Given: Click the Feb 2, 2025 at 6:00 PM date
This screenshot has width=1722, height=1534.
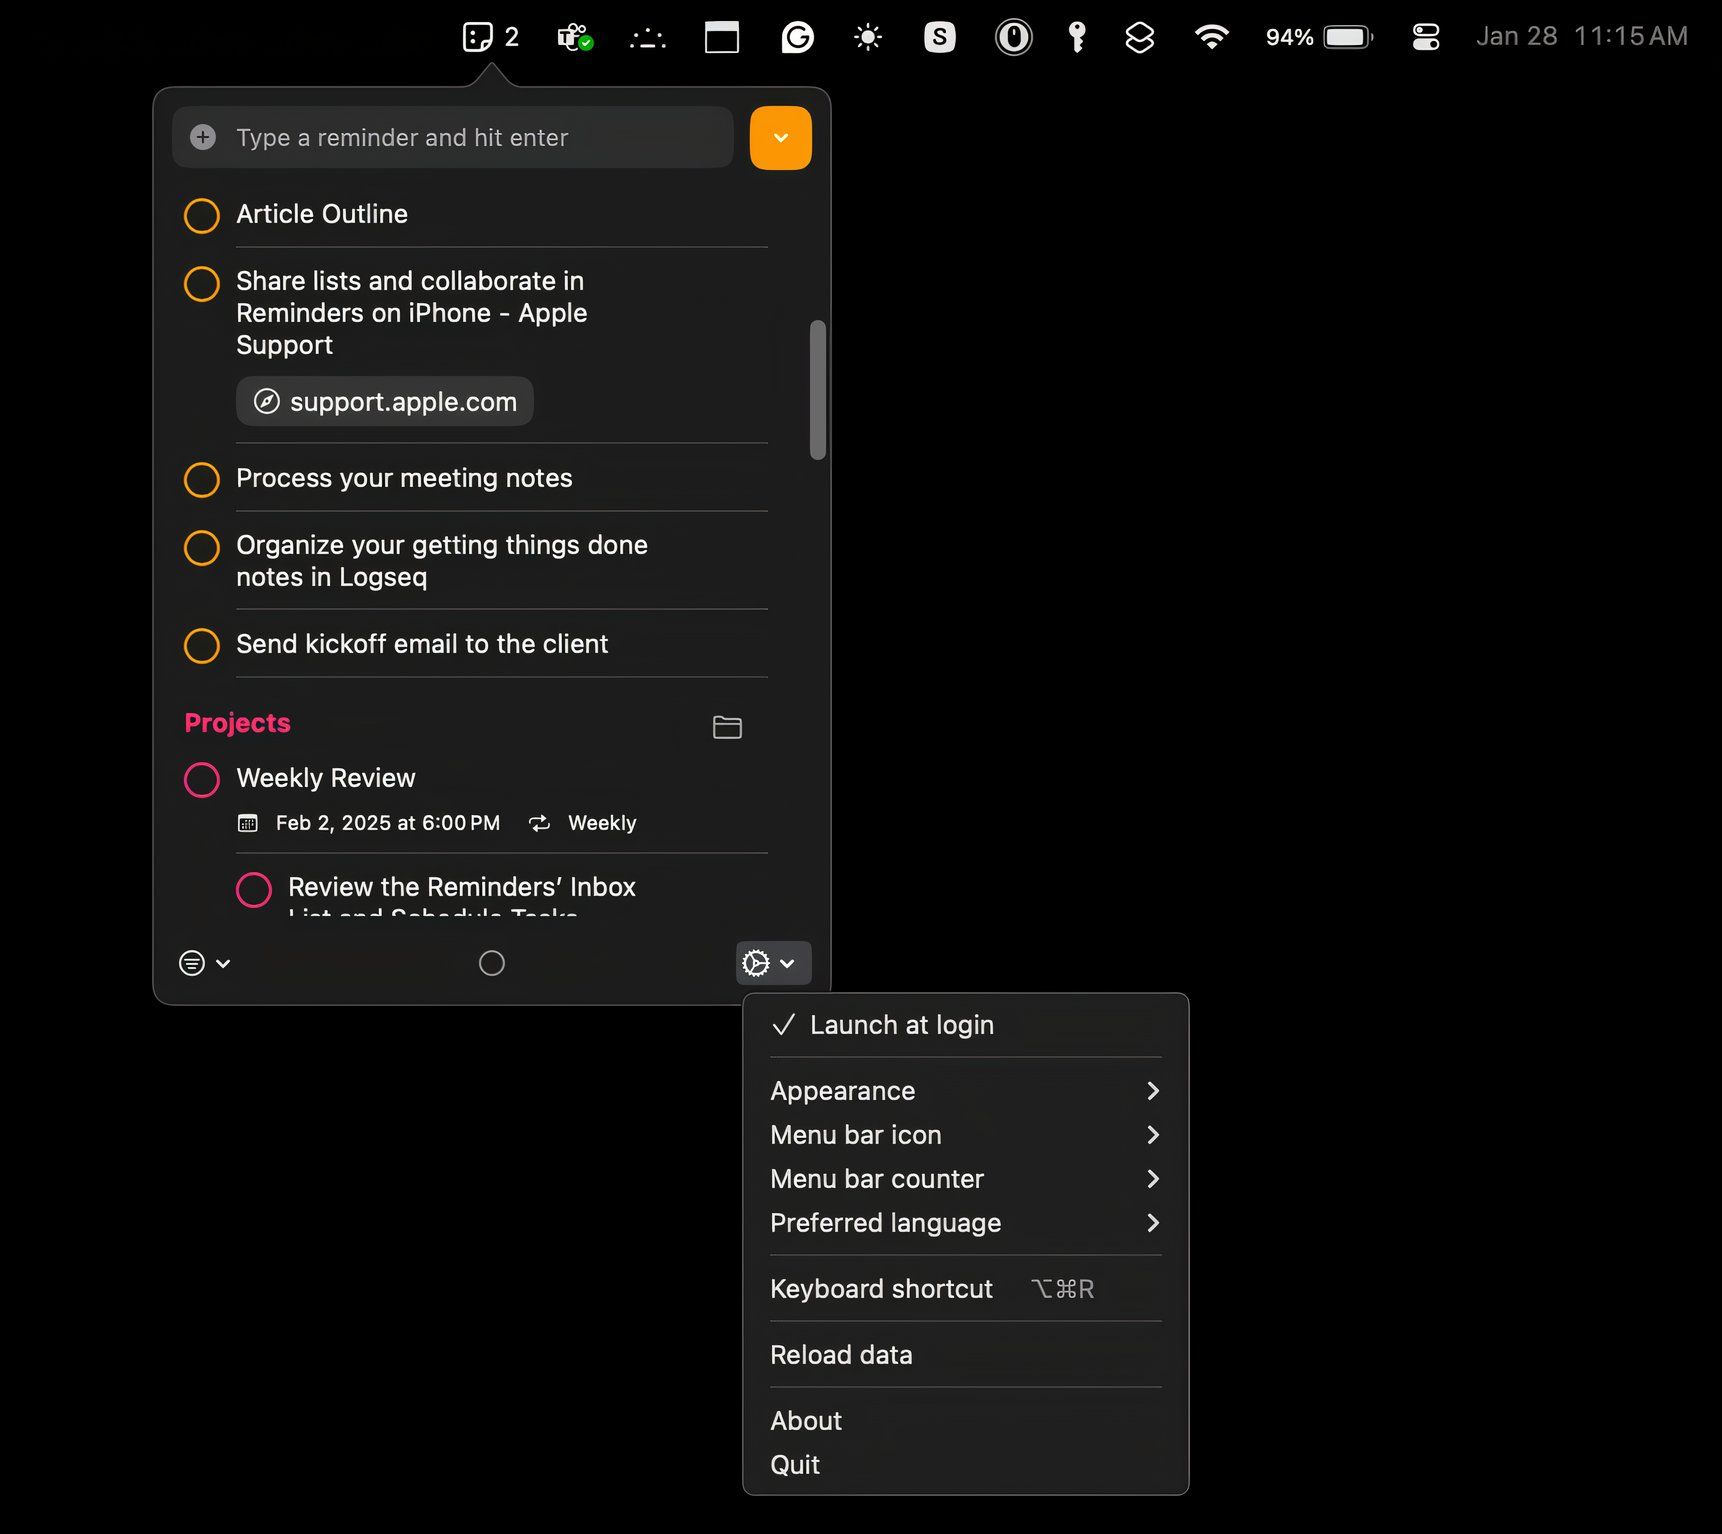Looking at the screenshot, I should [388, 823].
